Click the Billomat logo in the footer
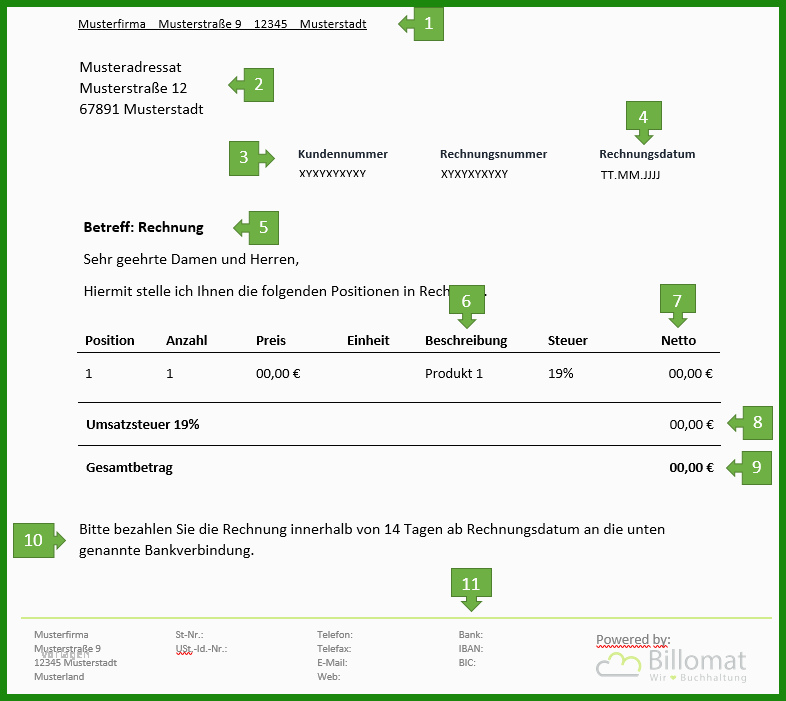The image size is (786, 701). tap(672, 664)
